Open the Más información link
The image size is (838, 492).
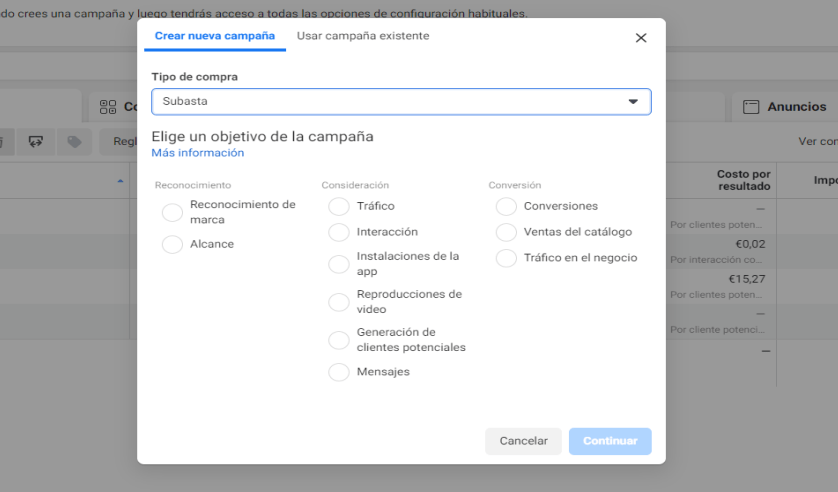click(197, 153)
